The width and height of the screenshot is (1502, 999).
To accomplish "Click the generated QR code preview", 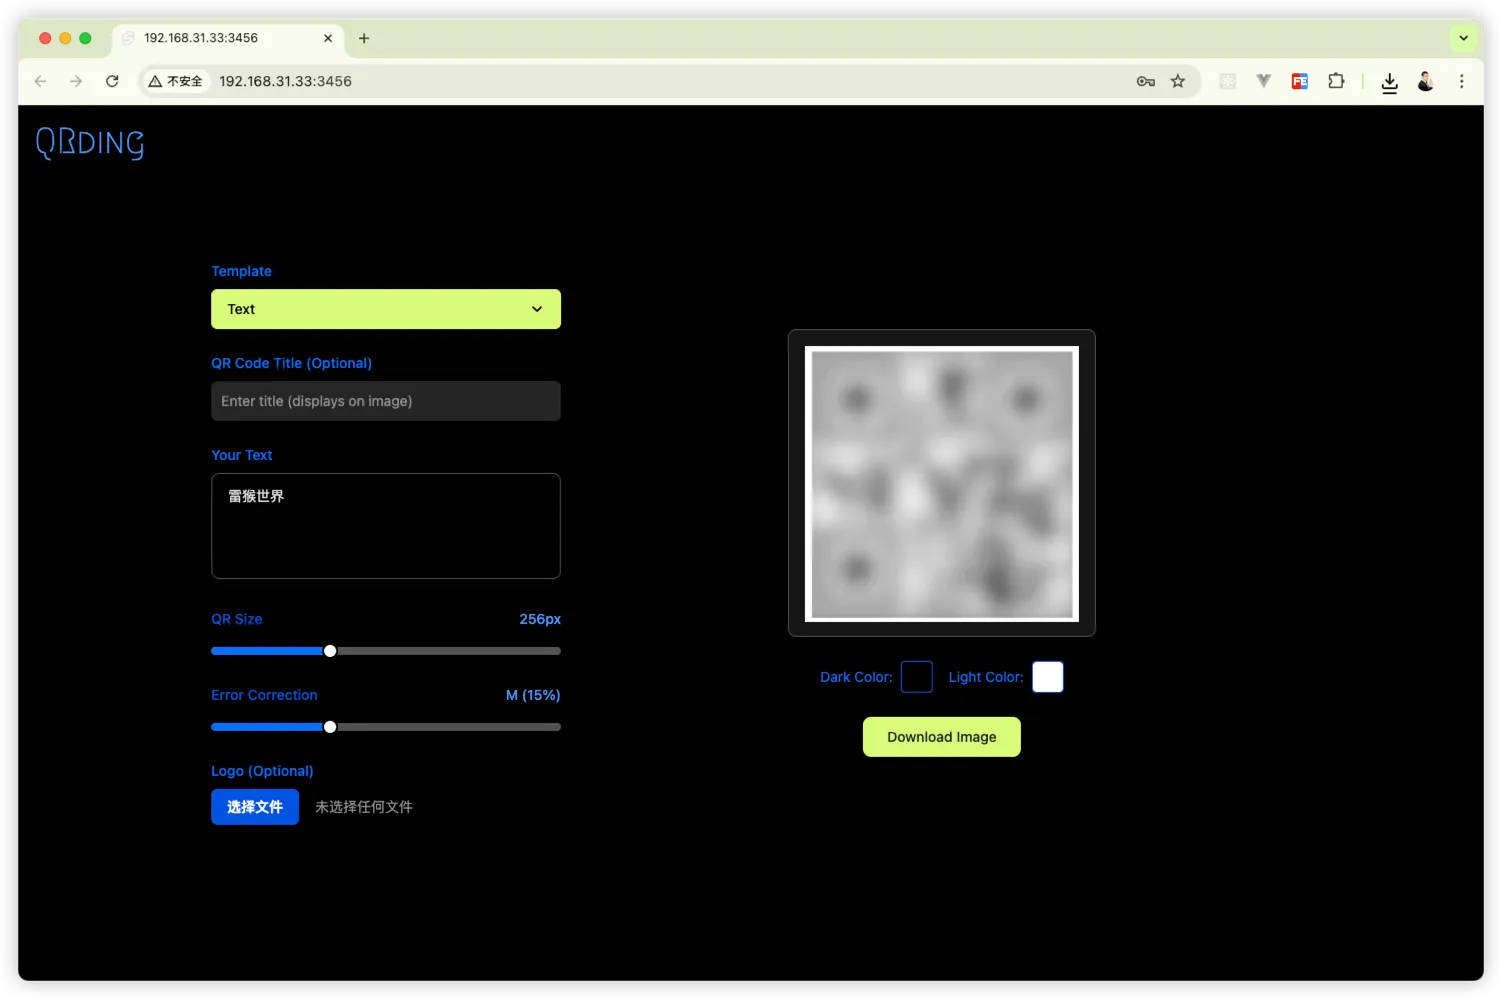I will [942, 484].
